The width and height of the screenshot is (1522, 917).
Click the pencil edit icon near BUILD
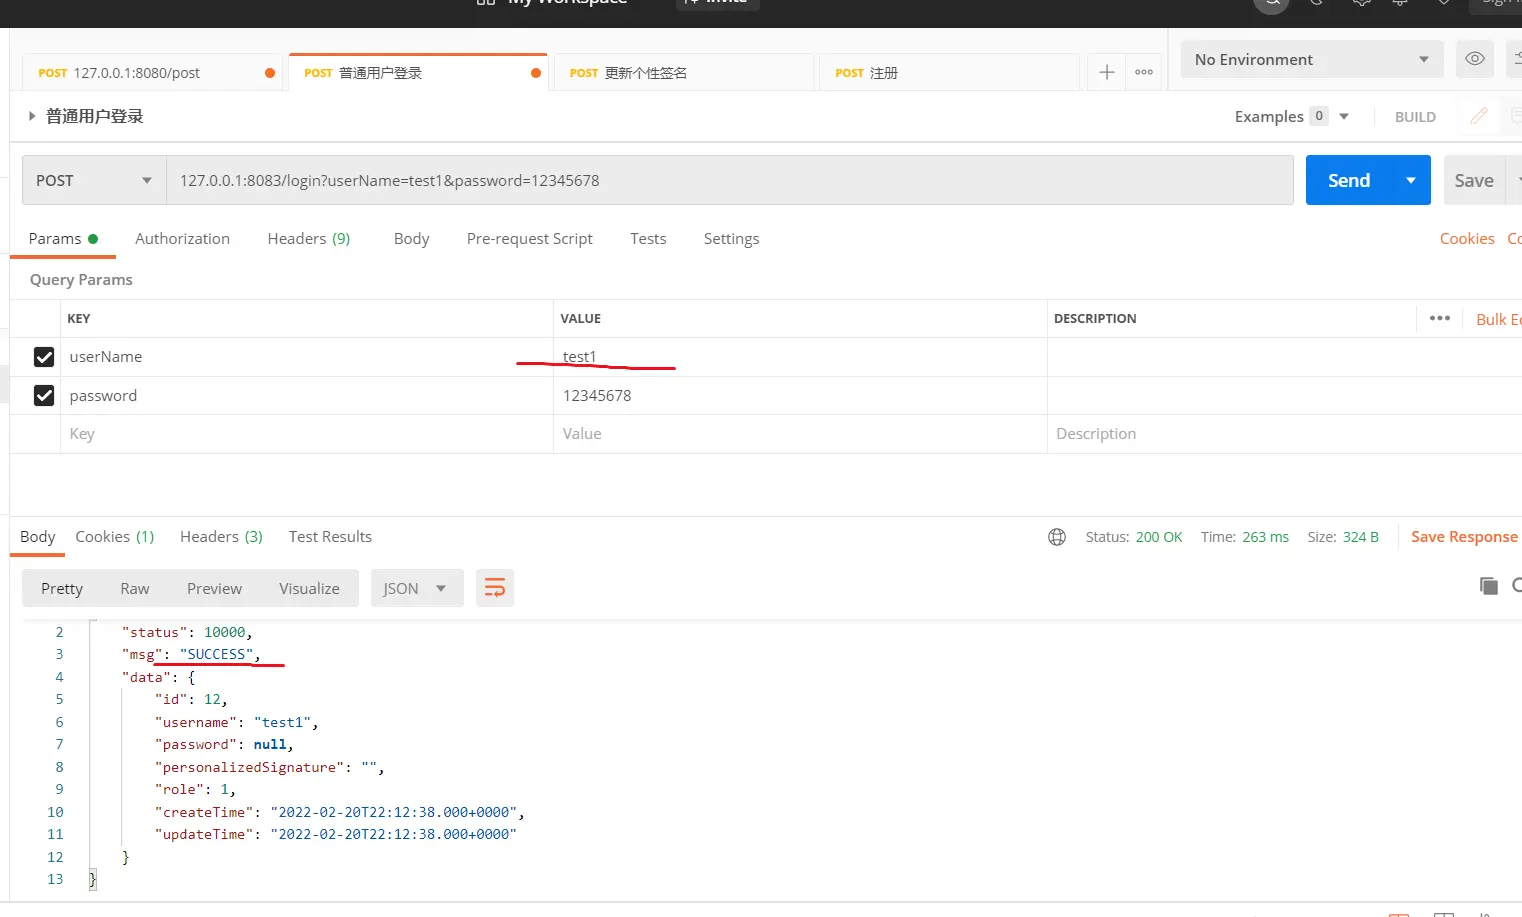click(x=1478, y=116)
